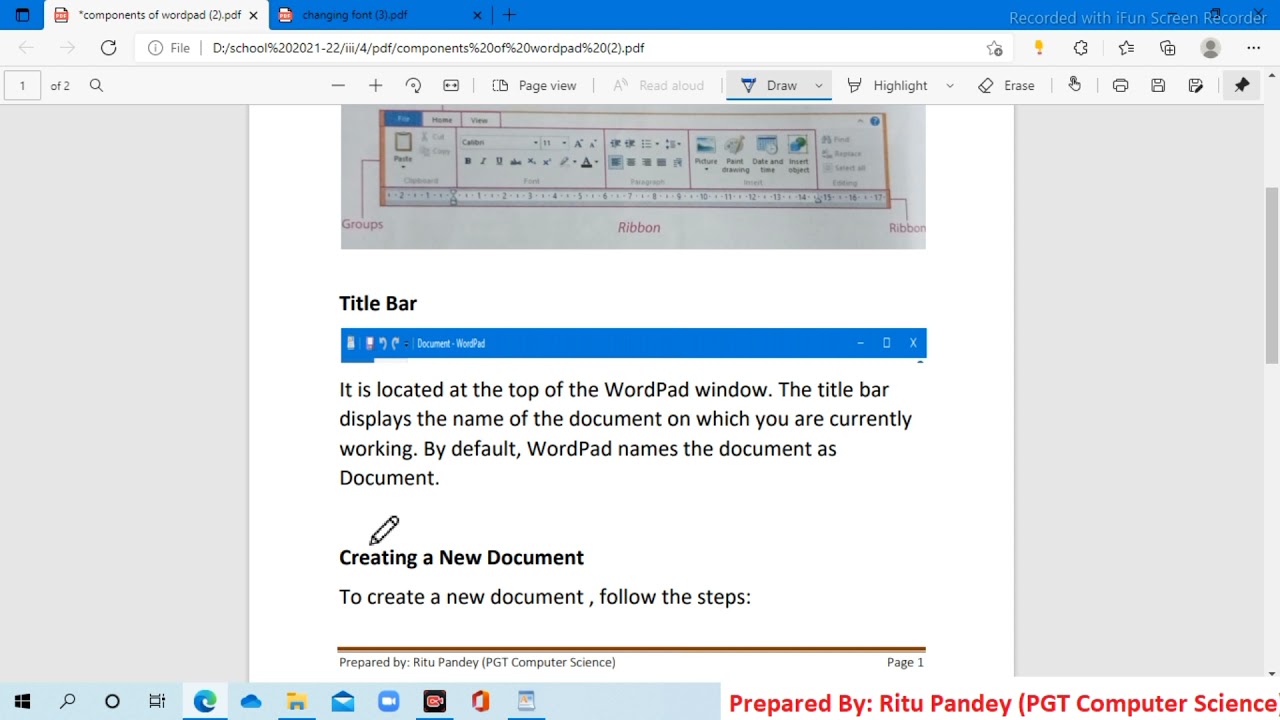The width and height of the screenshot is (1280, 720).
Task: Click the Title Bar heading
Action: point(378,303)
